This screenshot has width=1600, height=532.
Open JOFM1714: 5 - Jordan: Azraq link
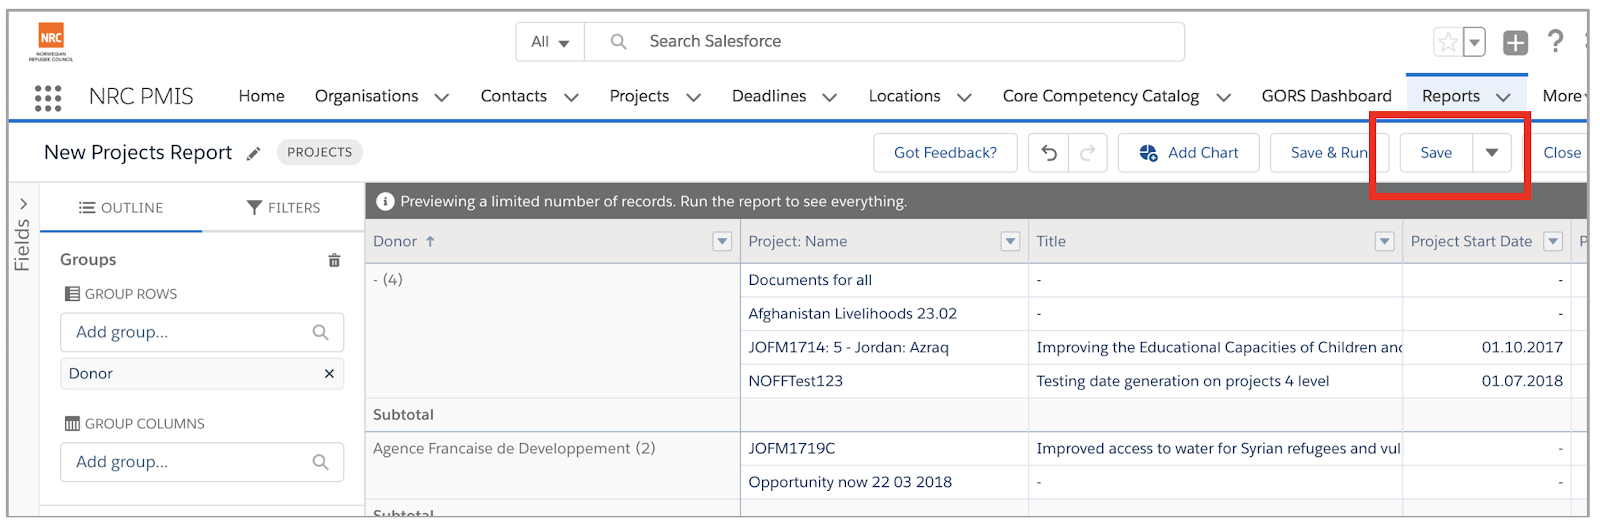tap(848, 348)
